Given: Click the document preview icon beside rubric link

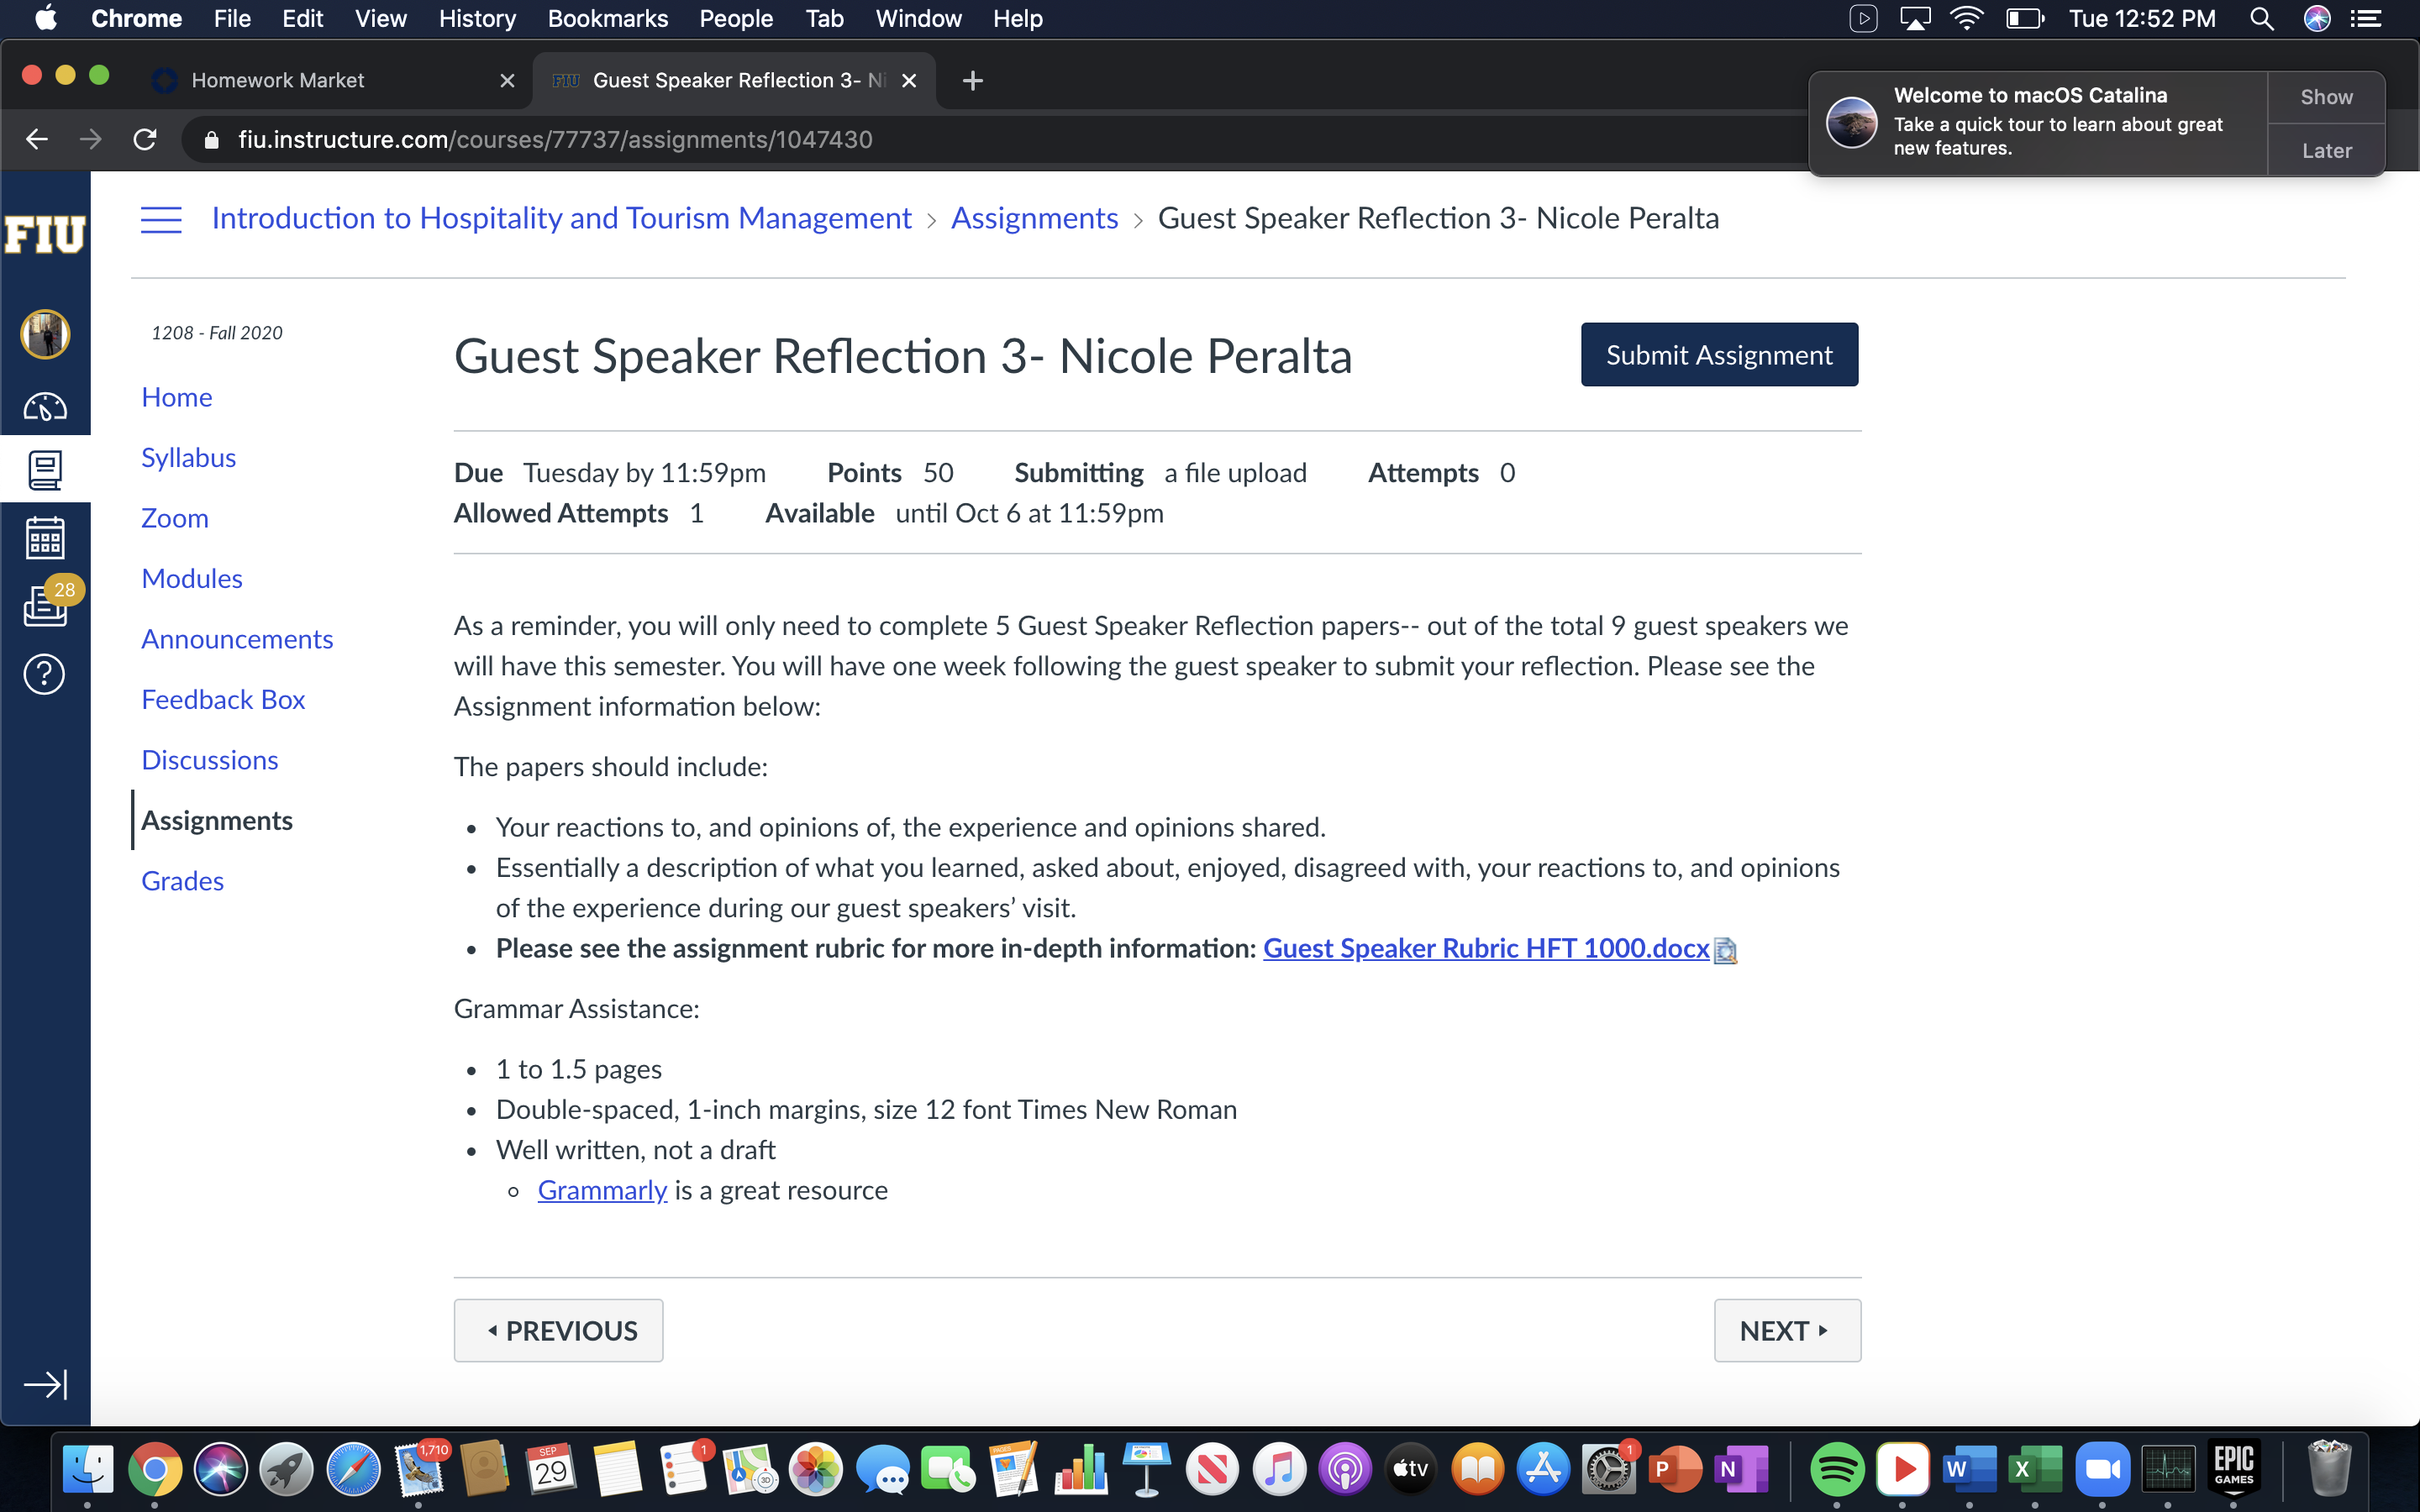Looking at the screenshot, I should click(1726, 950).
